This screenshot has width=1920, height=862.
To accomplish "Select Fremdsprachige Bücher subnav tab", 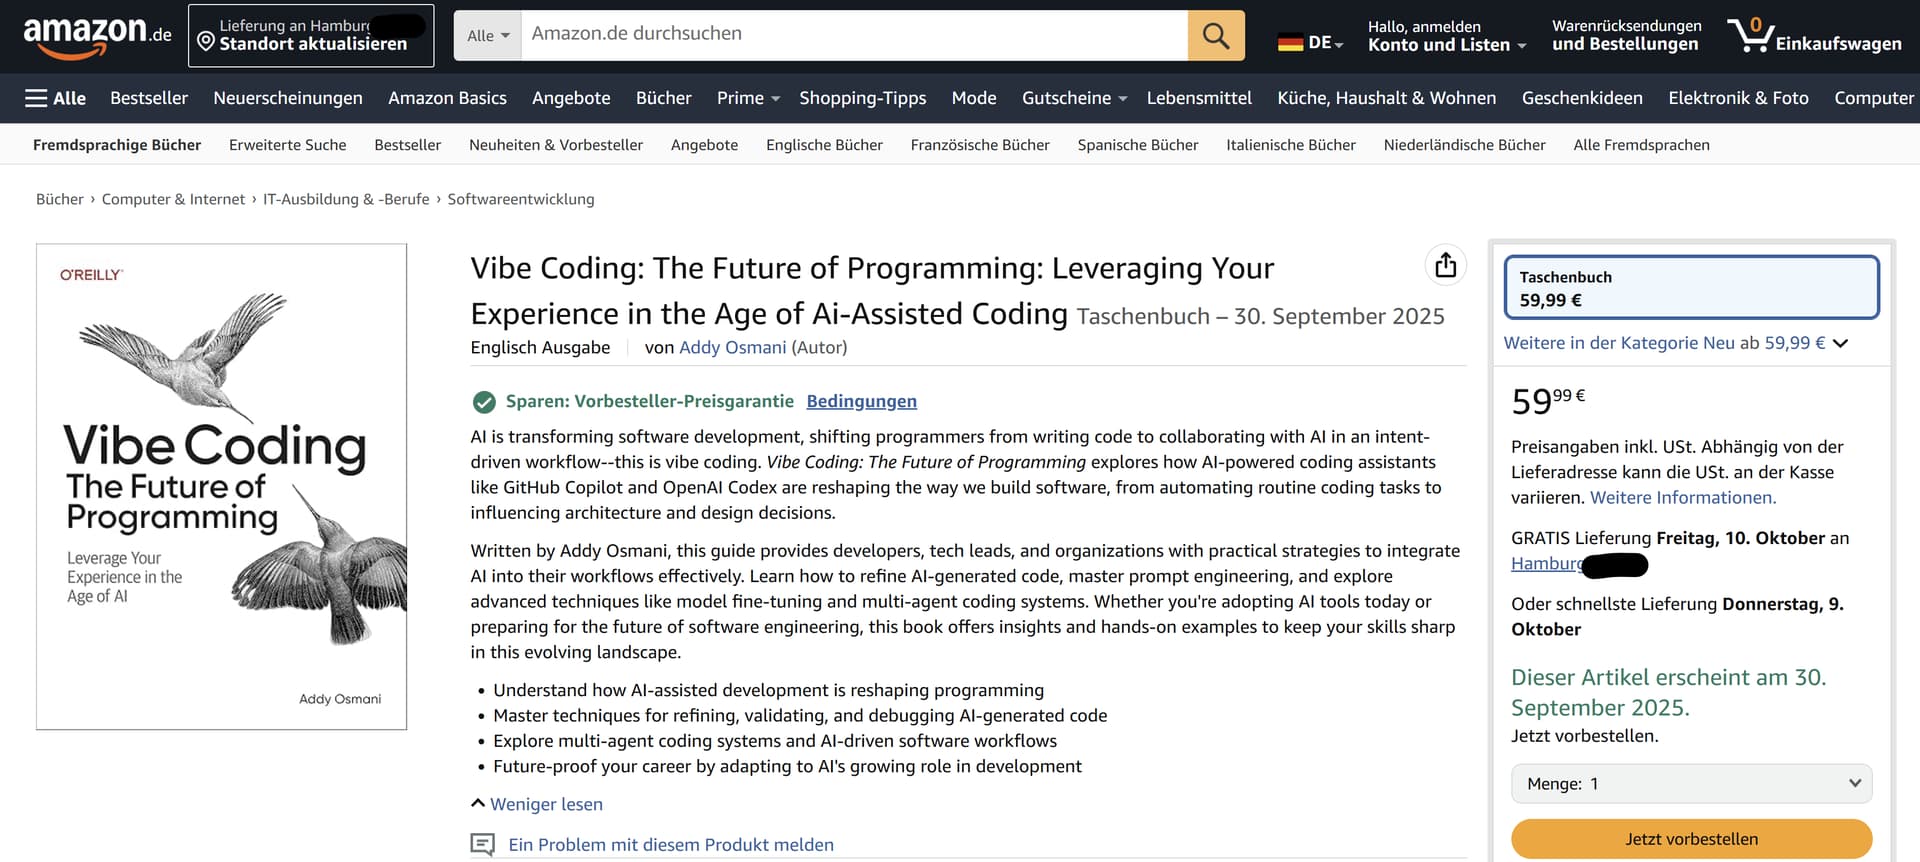I will [117, 145].
